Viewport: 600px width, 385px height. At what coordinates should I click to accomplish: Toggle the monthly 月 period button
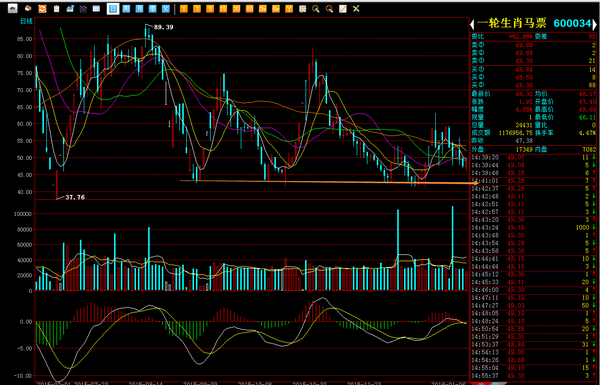(x=139, y=8)
